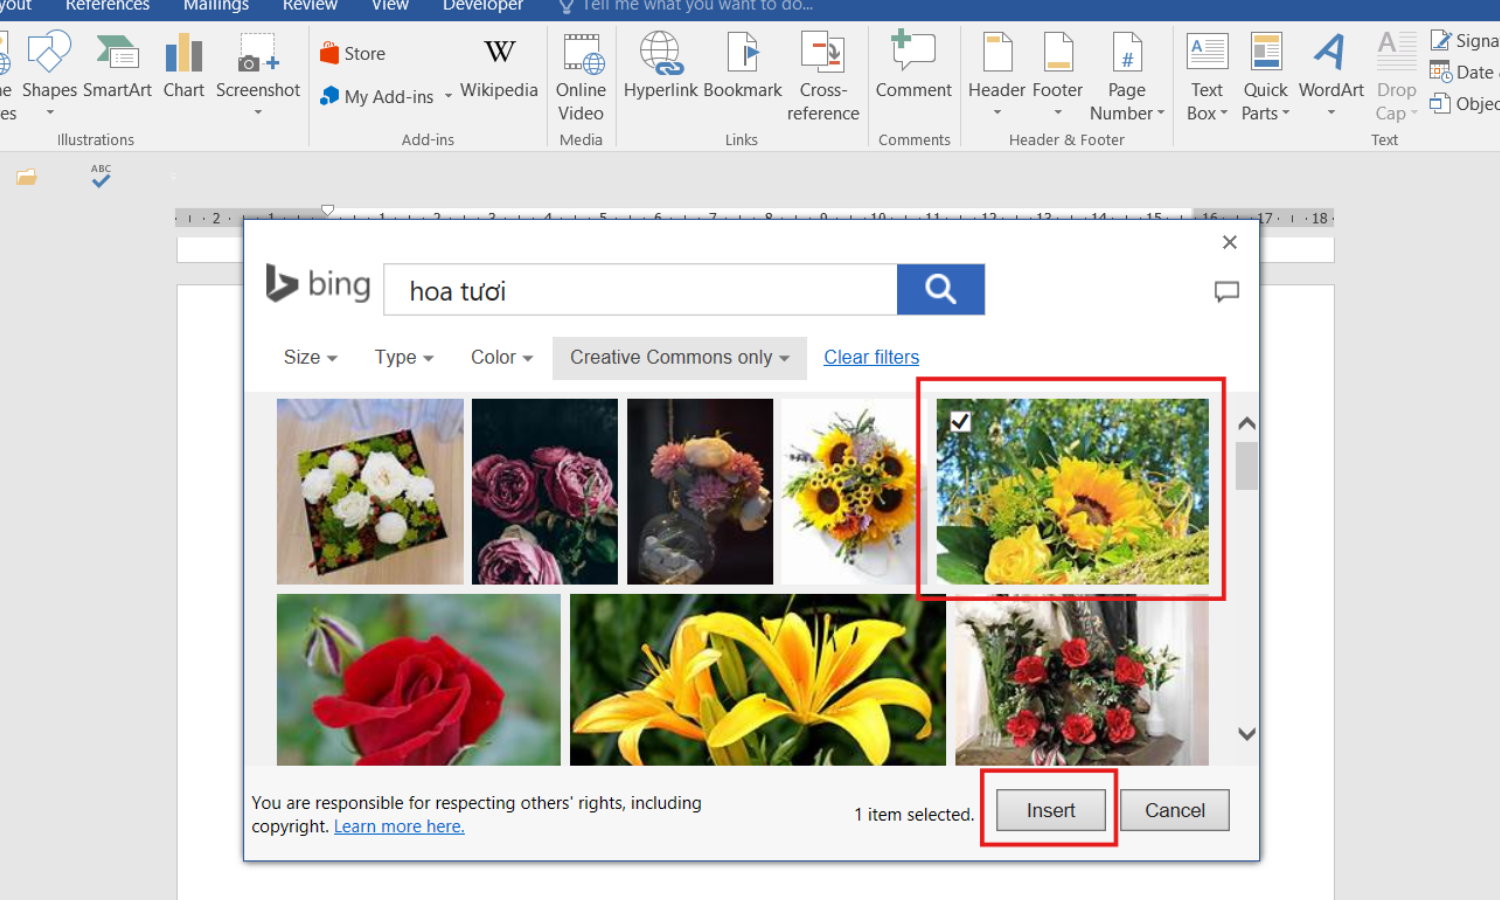The height and width of the screenshot is (900, 1500).
Task: Click the Clear filters link
Action: coord(871,358)
